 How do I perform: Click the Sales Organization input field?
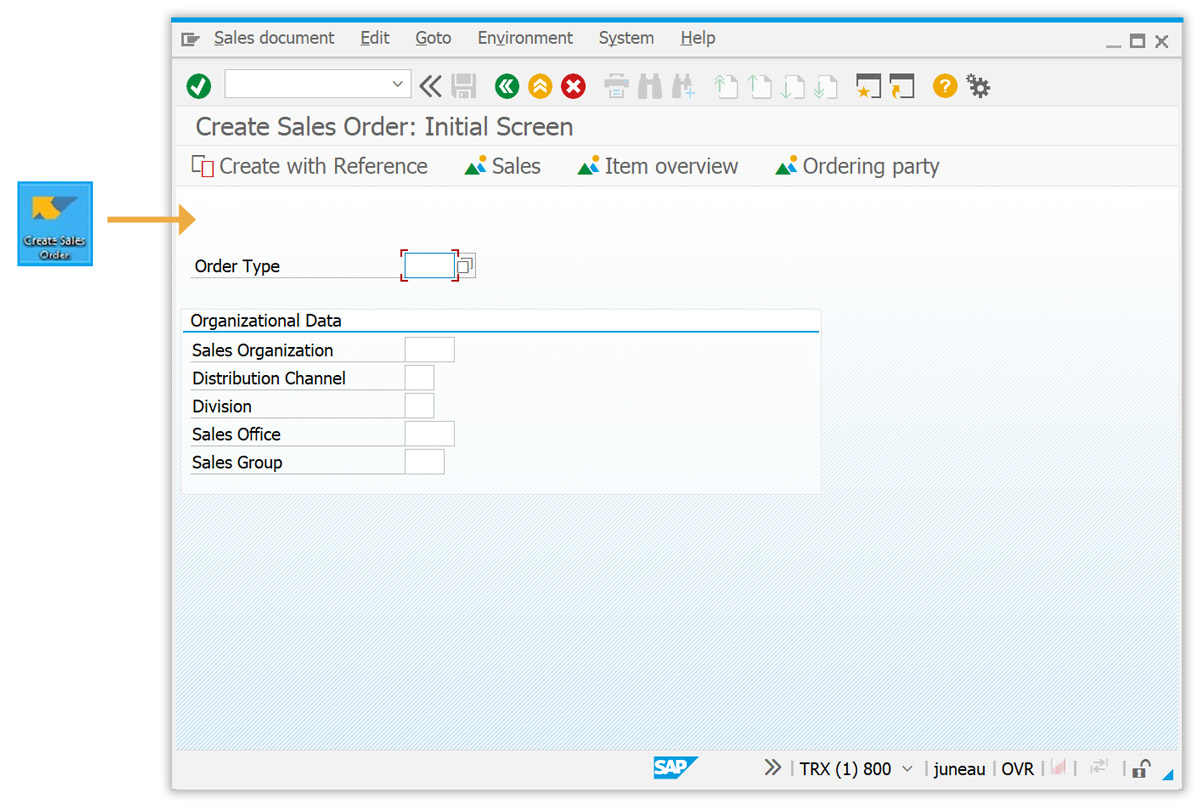(429, 350)
